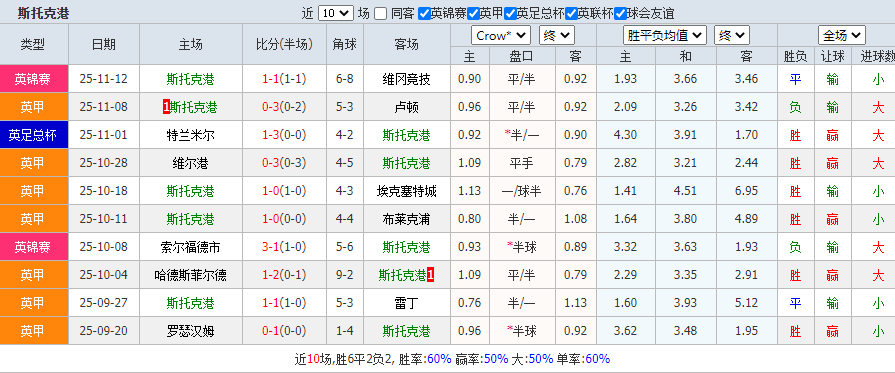Click the 让球 column header

coord(832,56)
